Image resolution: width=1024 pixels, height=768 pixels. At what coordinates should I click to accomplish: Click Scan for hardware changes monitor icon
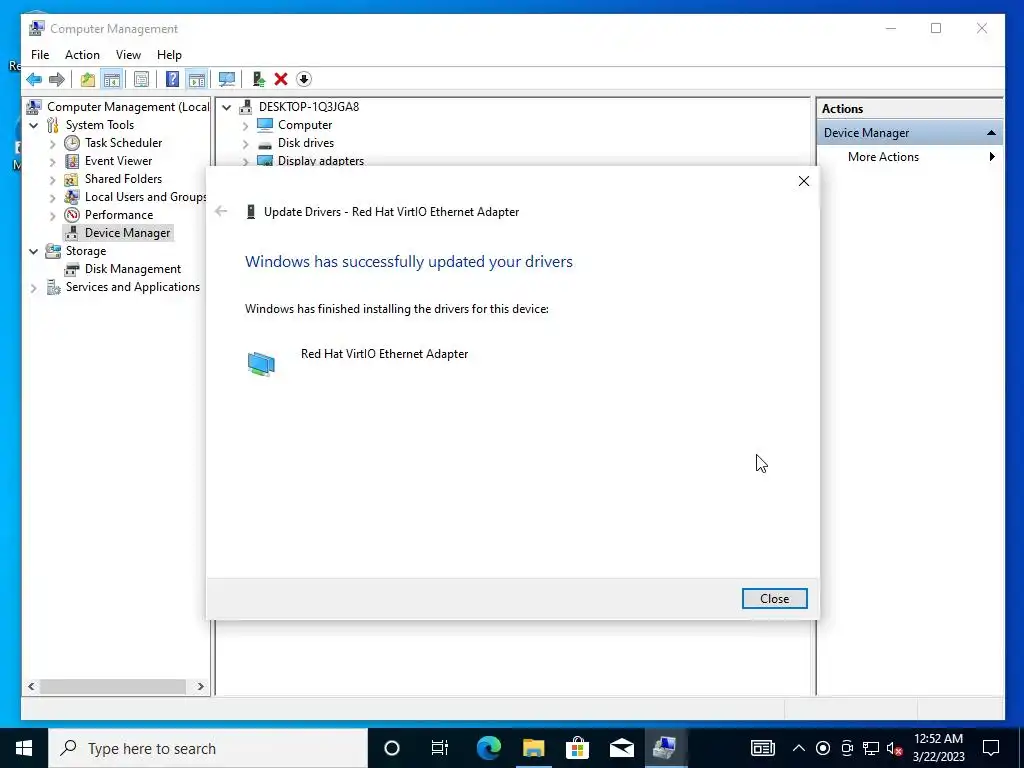pyautogui.click(x=227, y=80)
